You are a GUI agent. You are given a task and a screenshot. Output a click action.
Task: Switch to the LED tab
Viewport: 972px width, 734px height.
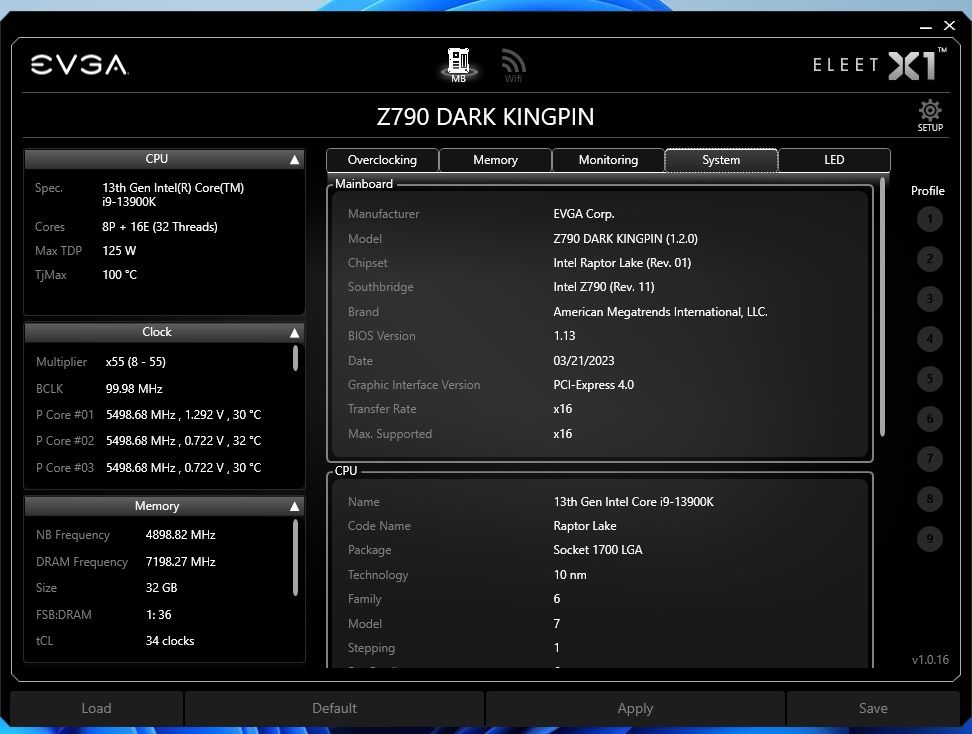tap(834, 160)
